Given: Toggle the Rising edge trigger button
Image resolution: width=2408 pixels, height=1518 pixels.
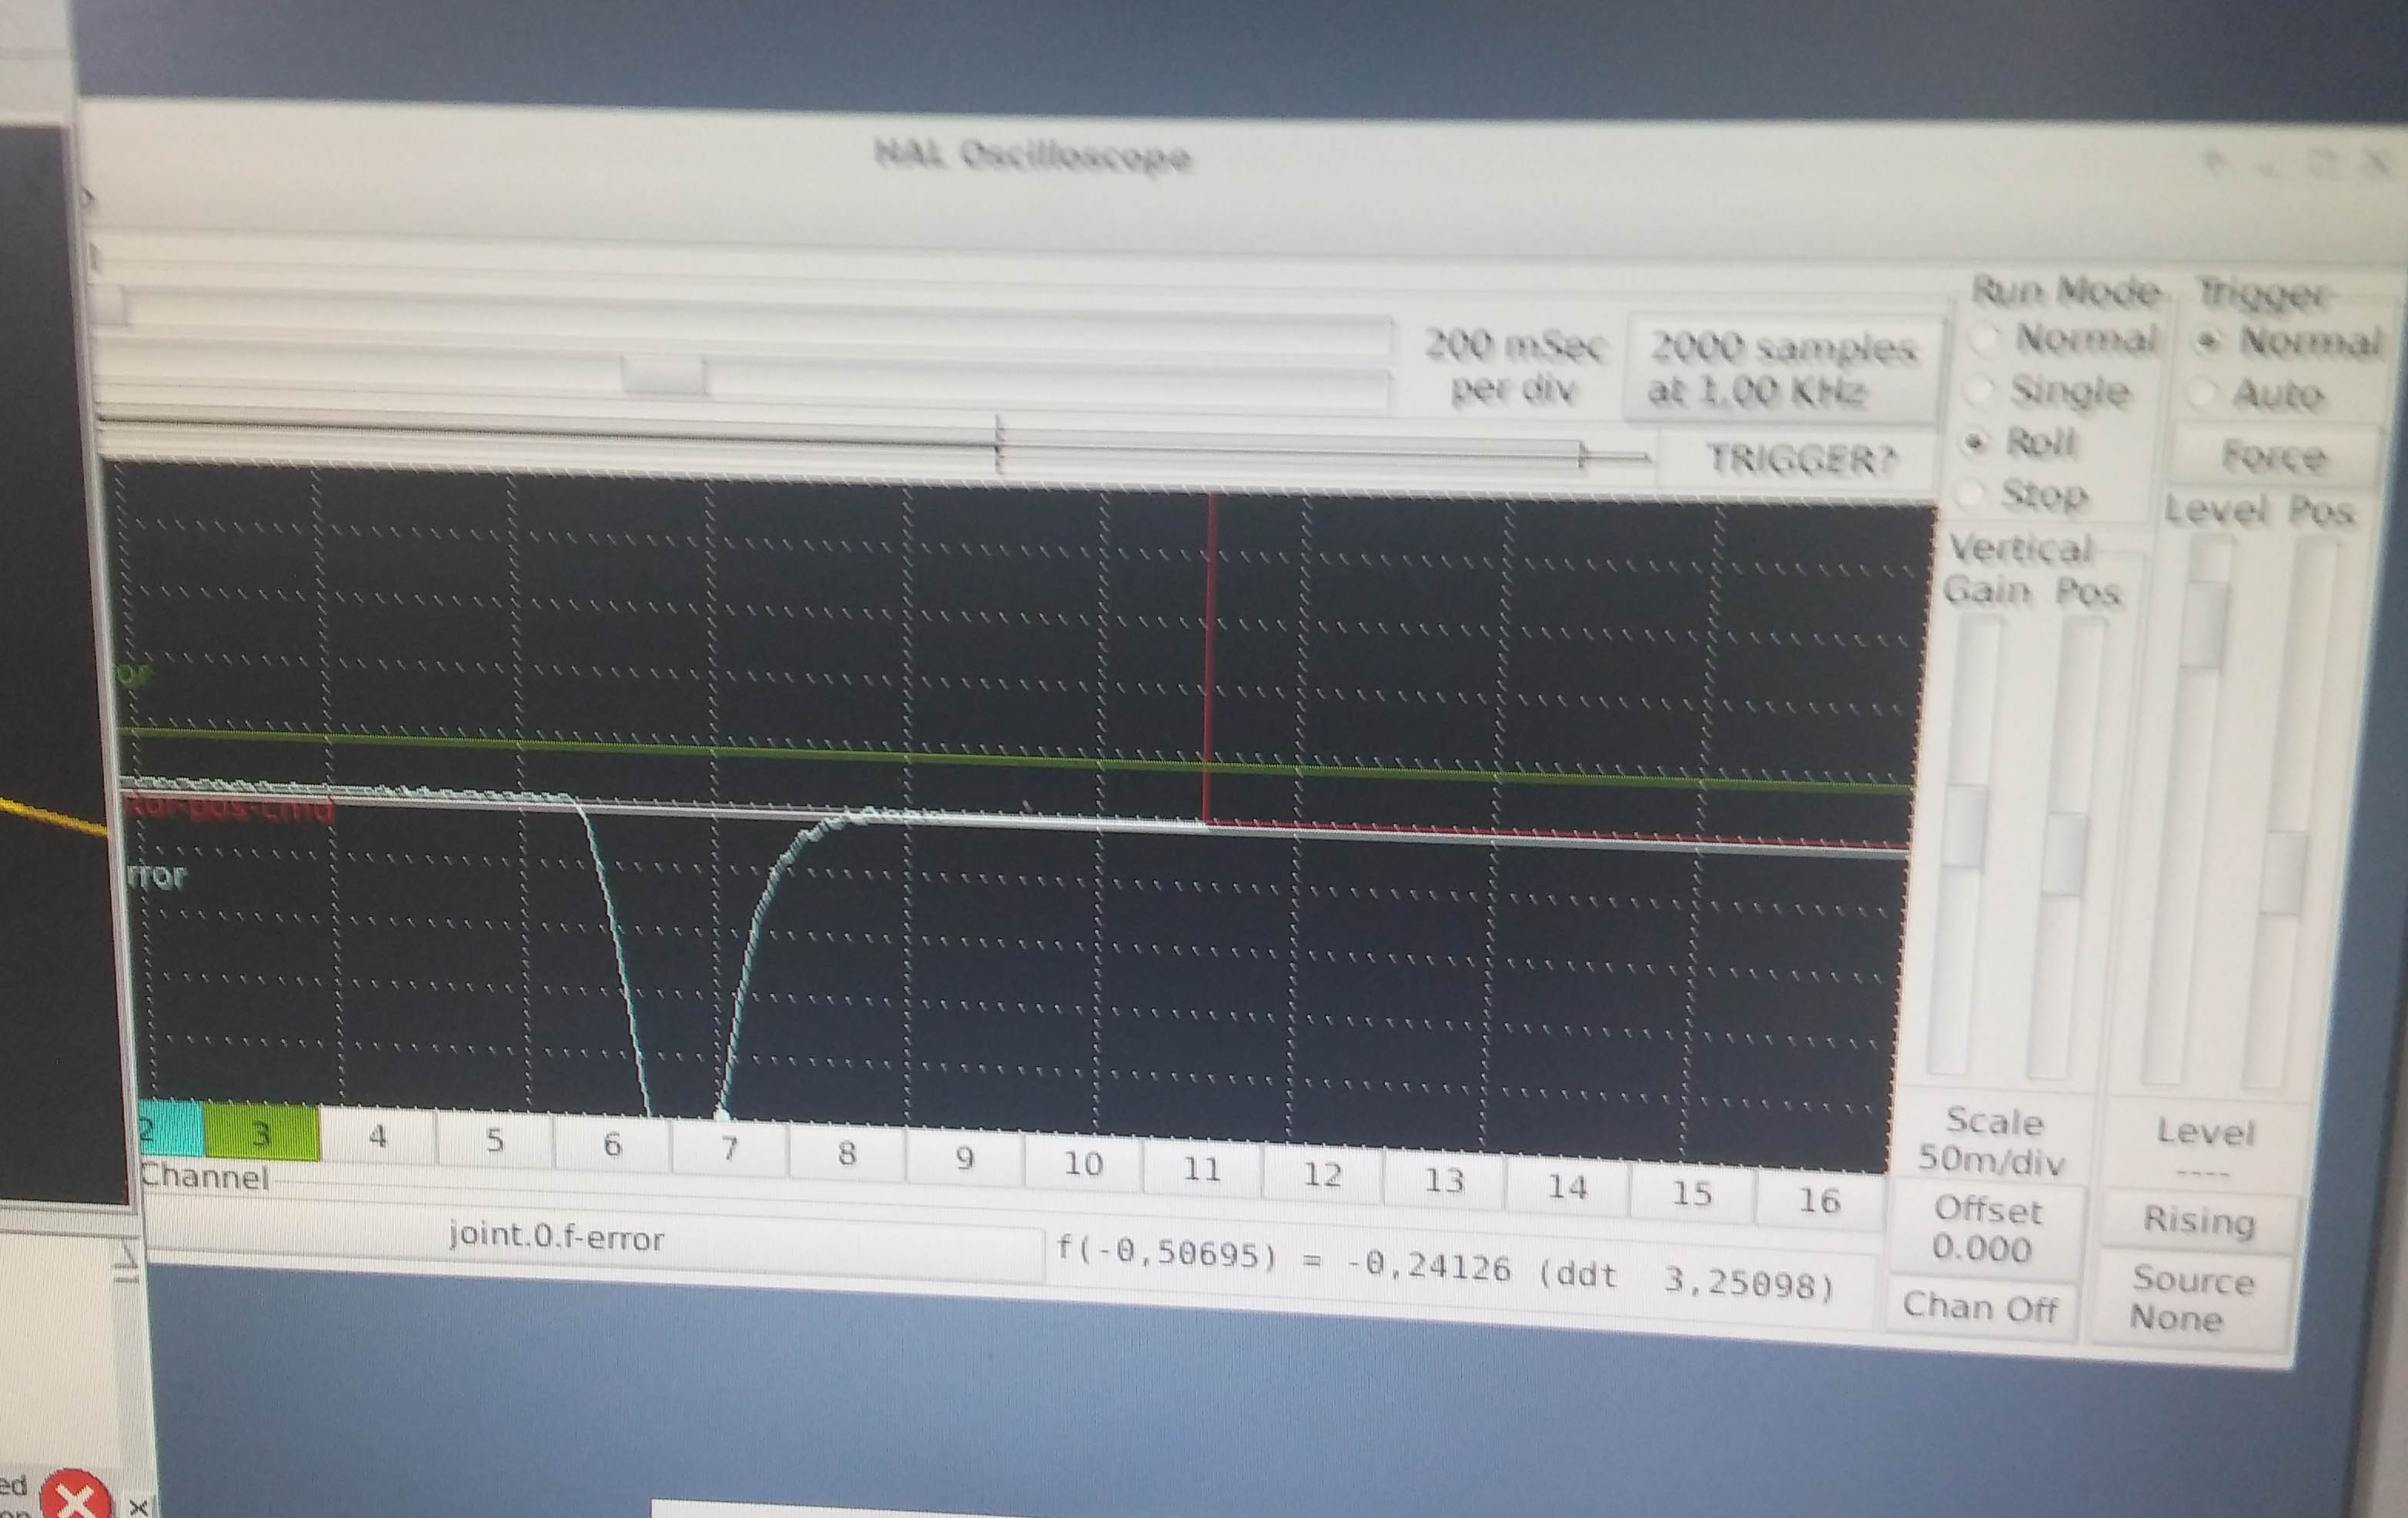Looking at the screenshot, I should (2198, 1221).
